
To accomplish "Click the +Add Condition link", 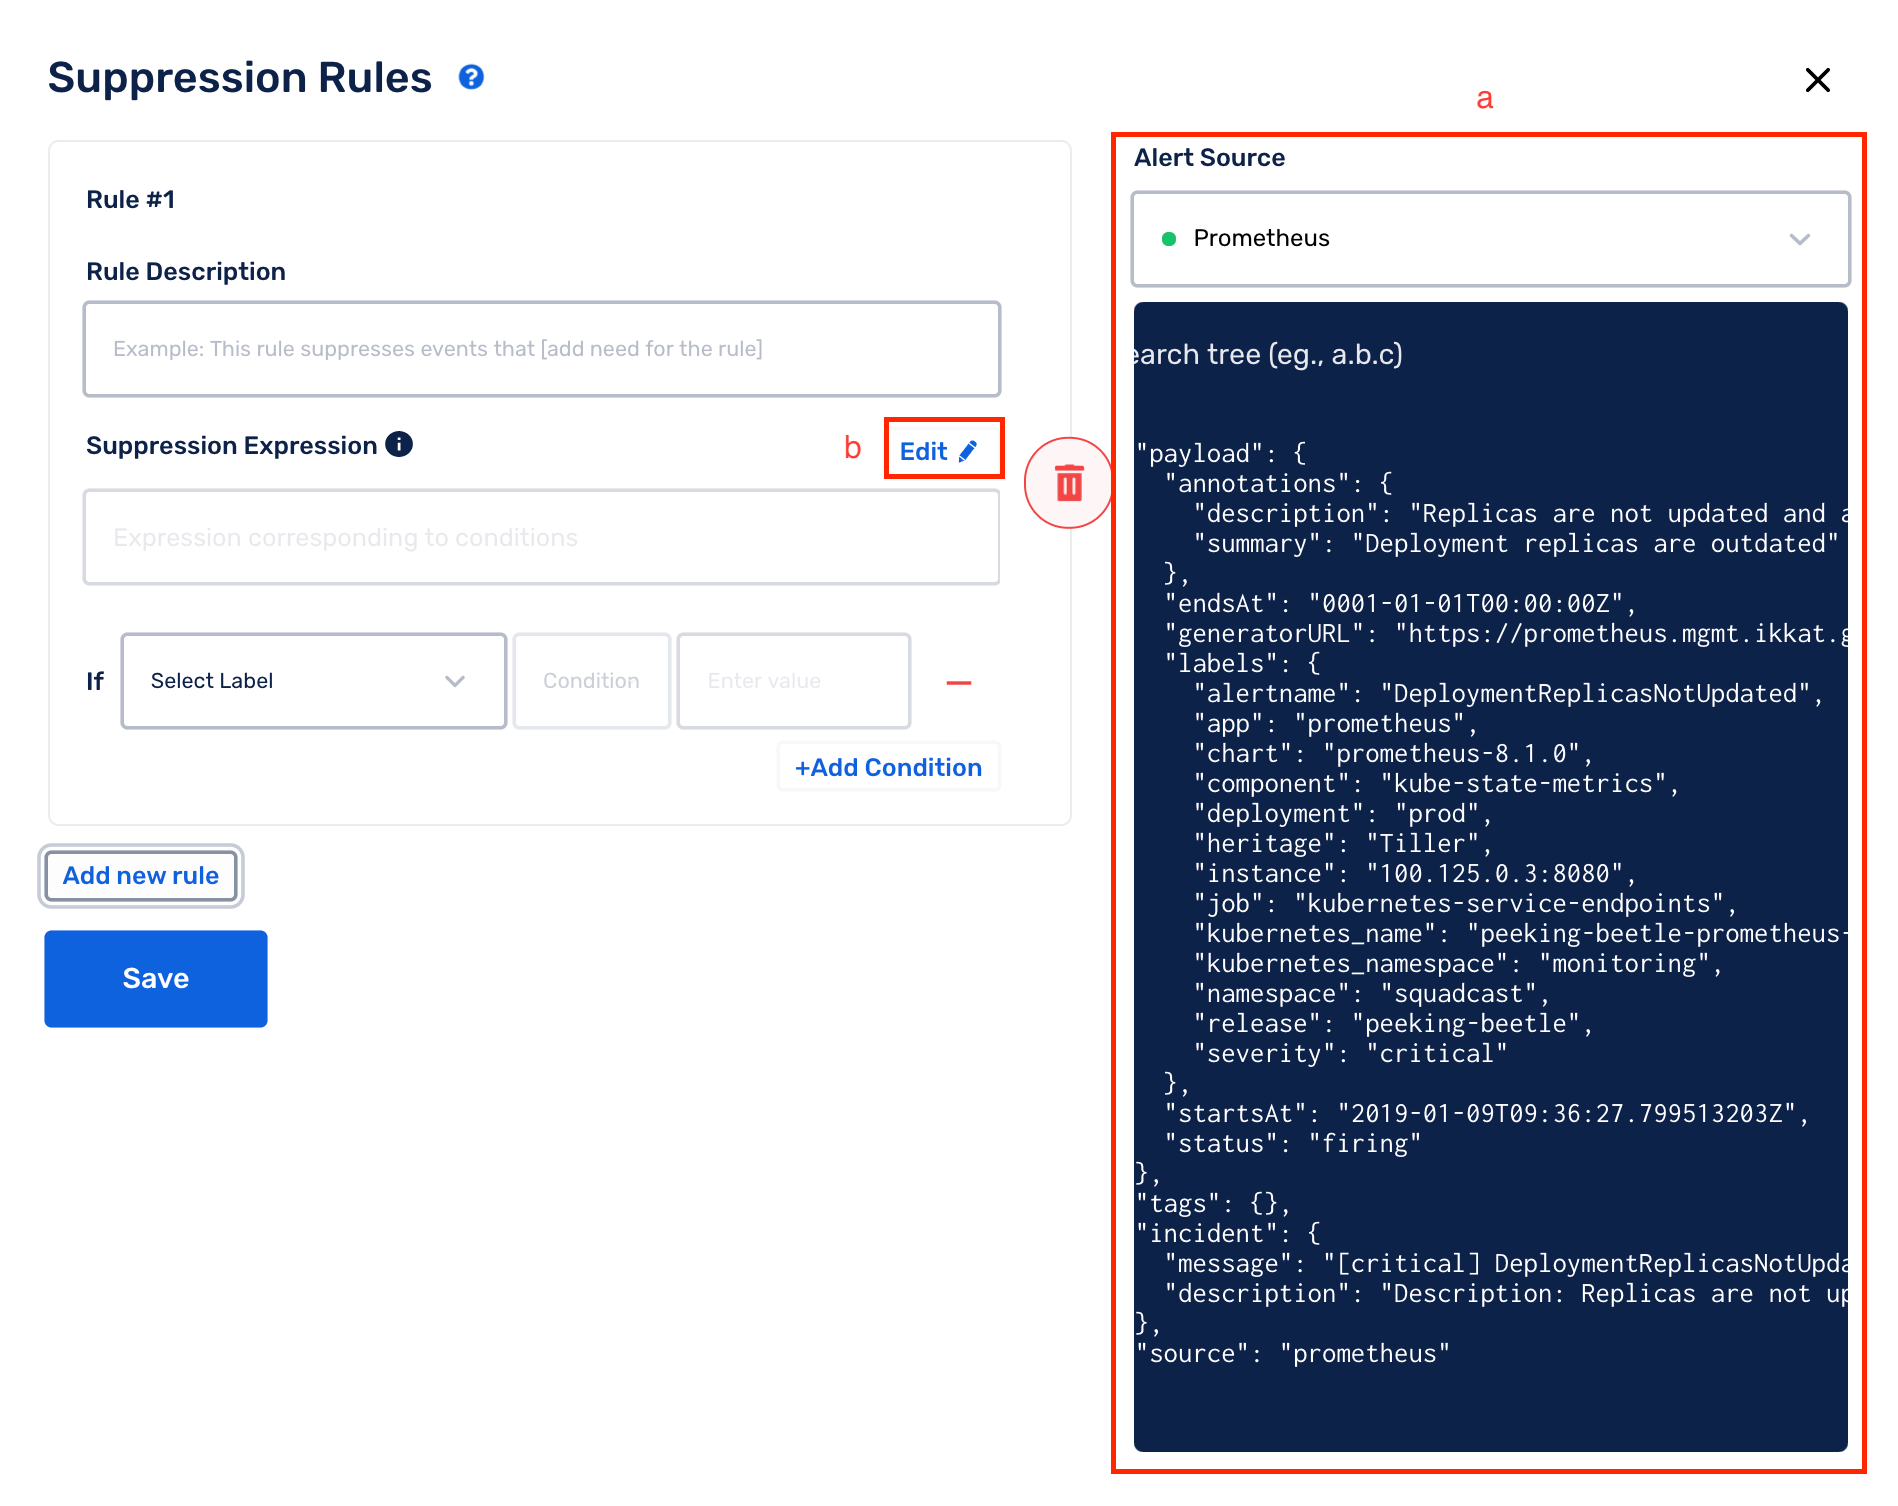I will click(x=888, y=767).
